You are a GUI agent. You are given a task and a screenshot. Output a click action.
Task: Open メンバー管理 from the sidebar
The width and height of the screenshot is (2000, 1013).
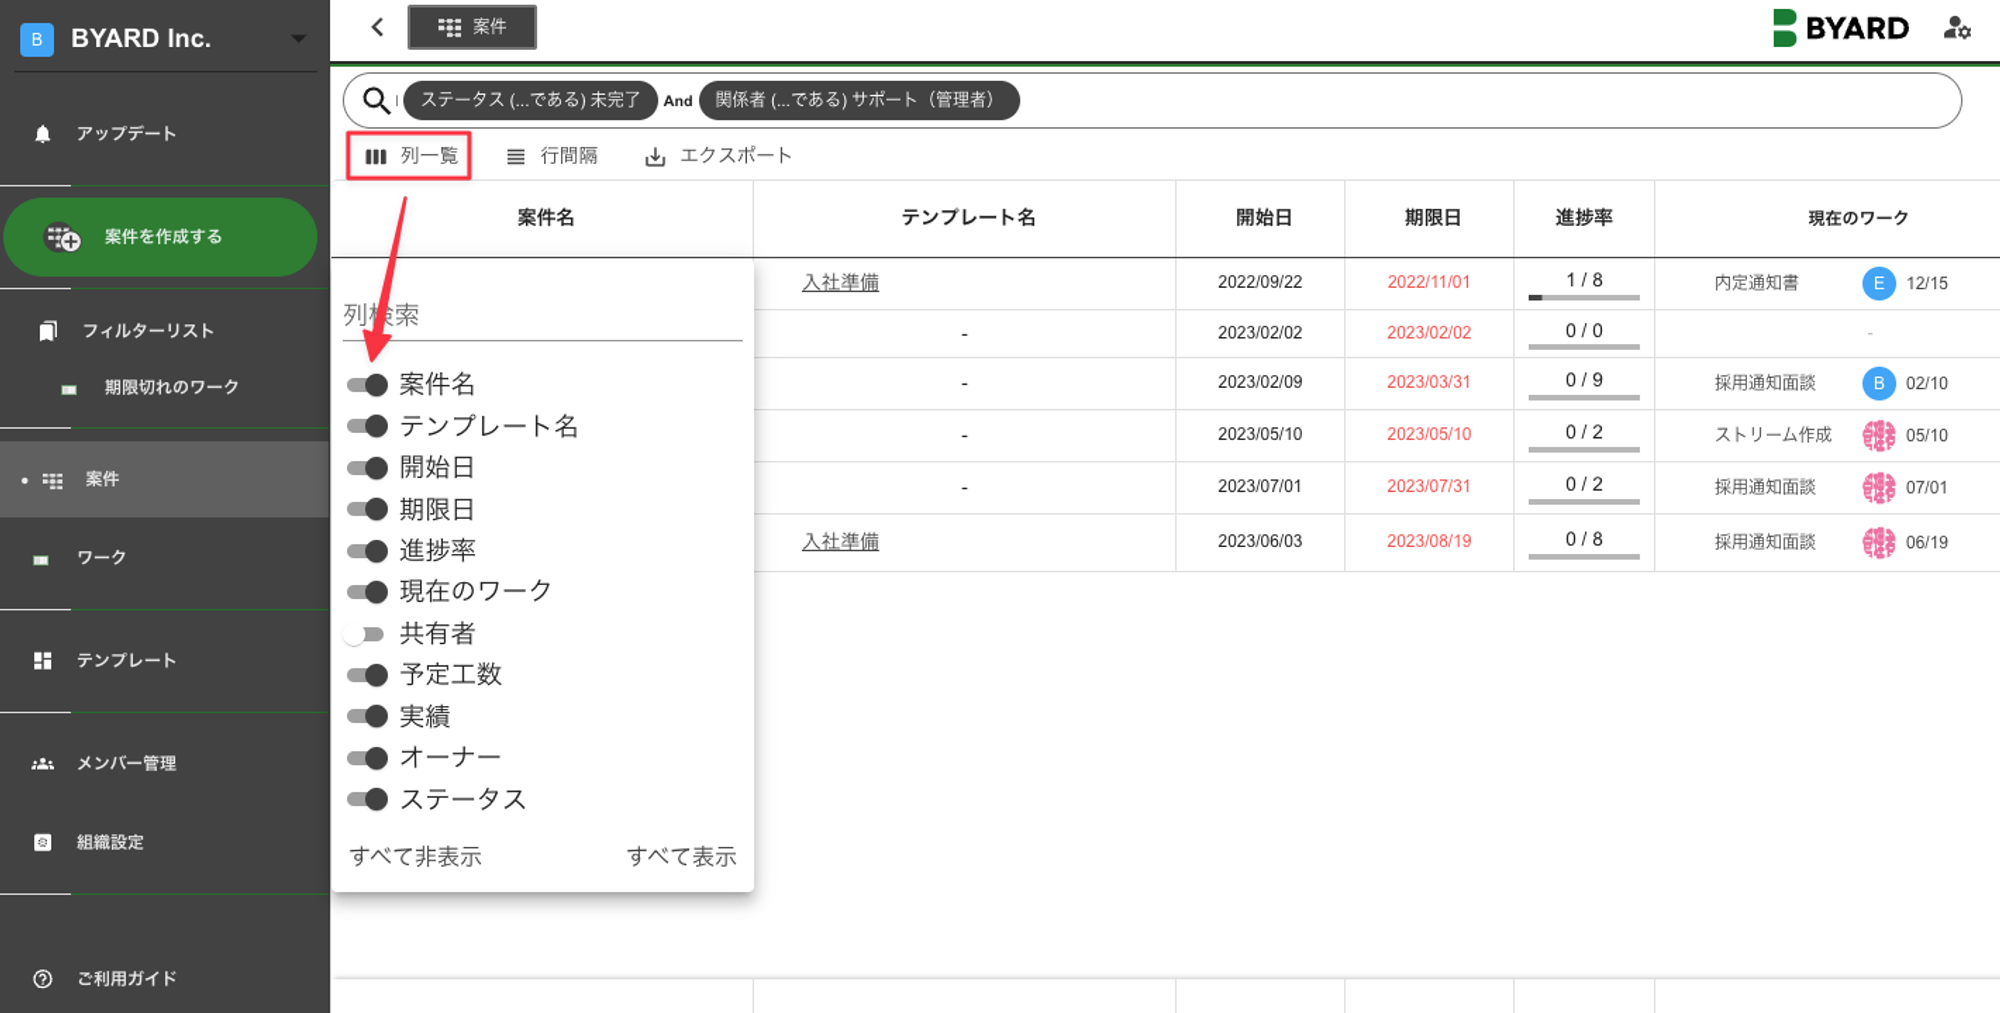click(126, 763)
